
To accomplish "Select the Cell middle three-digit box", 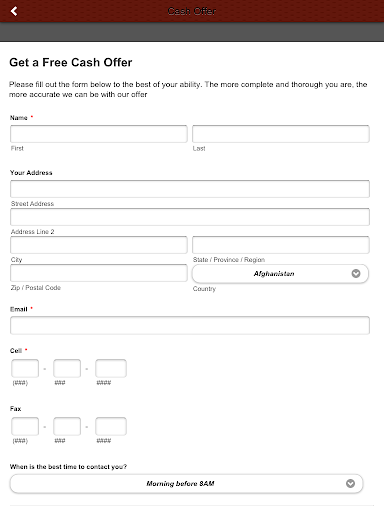I will [x=67, y=368].
